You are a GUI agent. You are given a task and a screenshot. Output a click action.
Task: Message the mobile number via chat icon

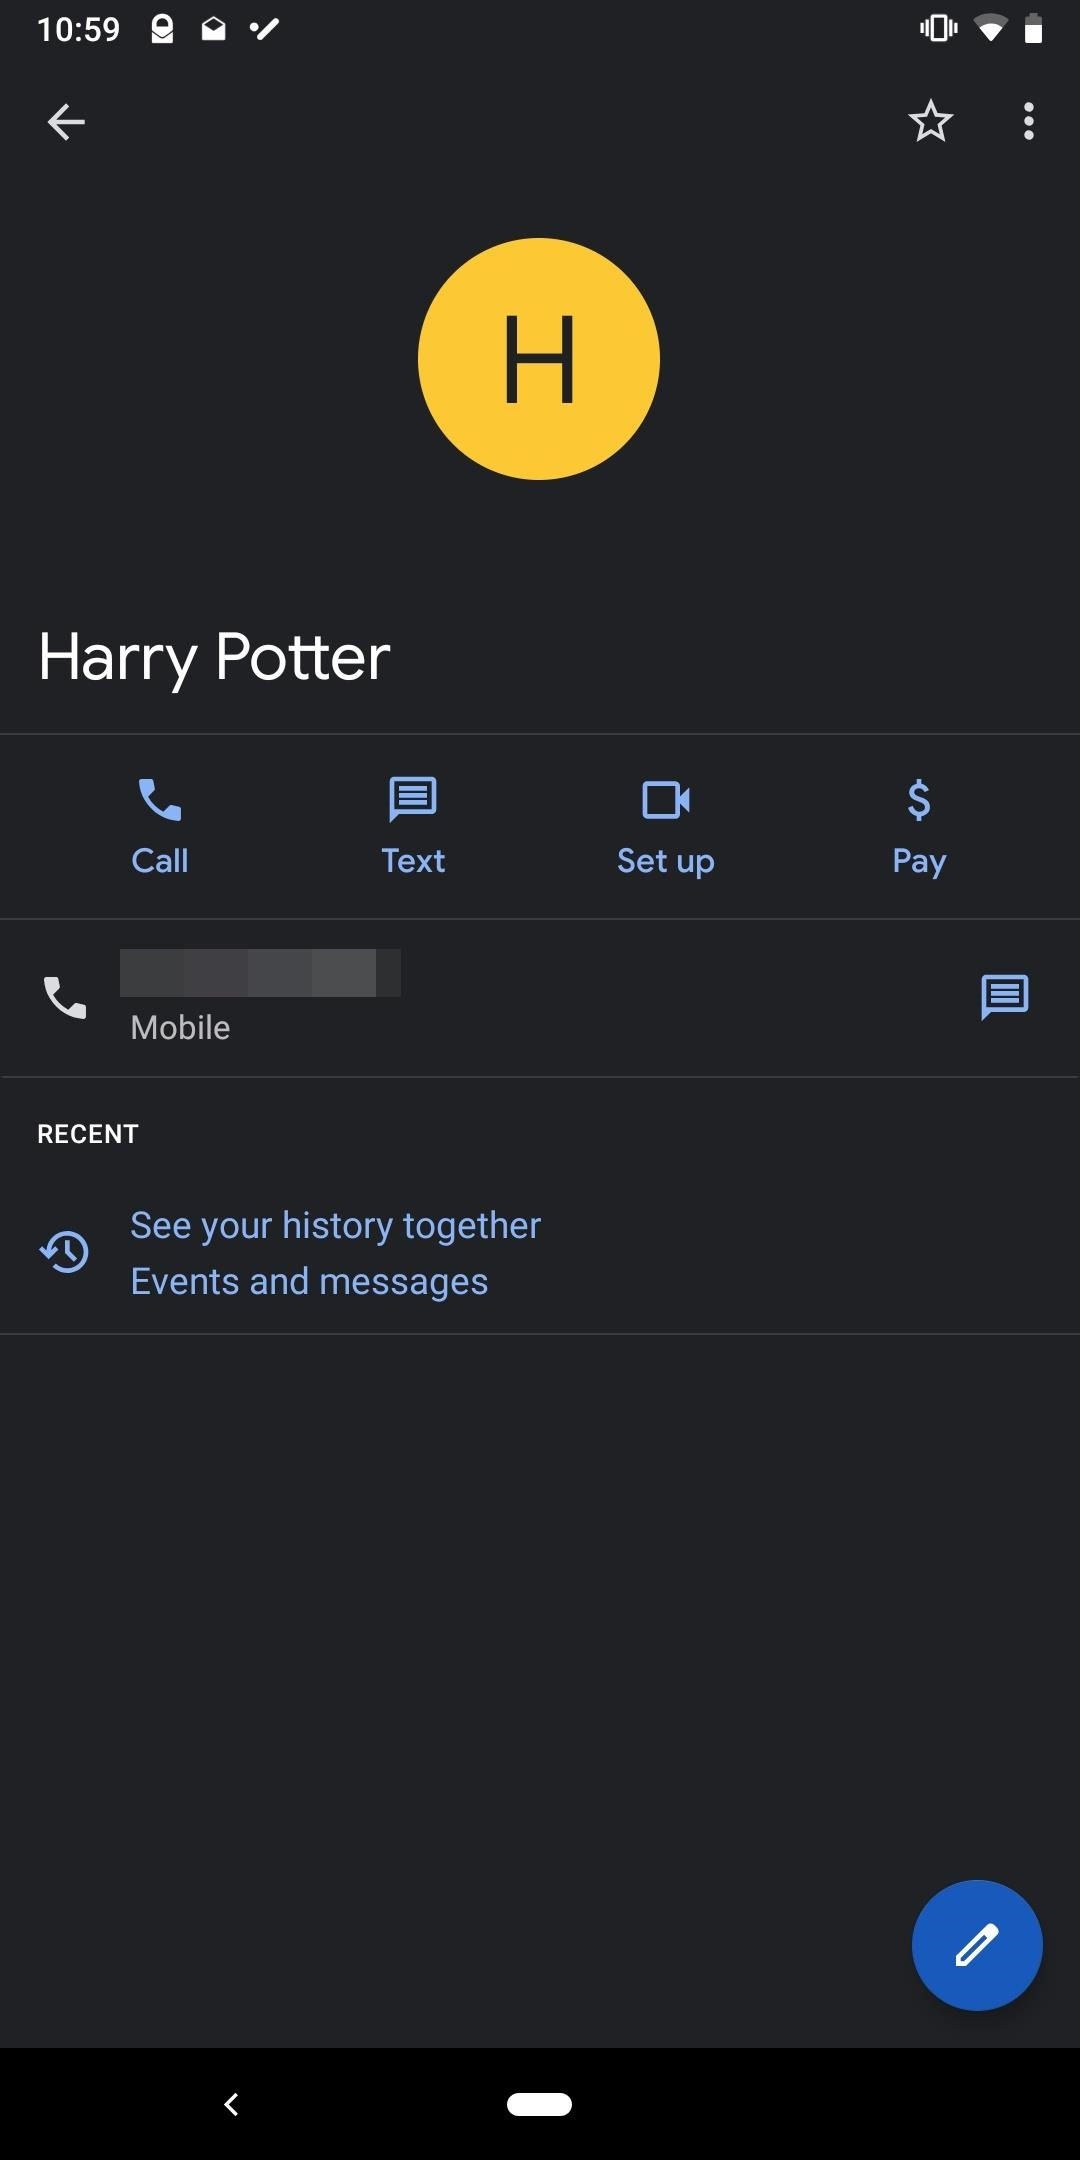click(x=1005, y=998)
